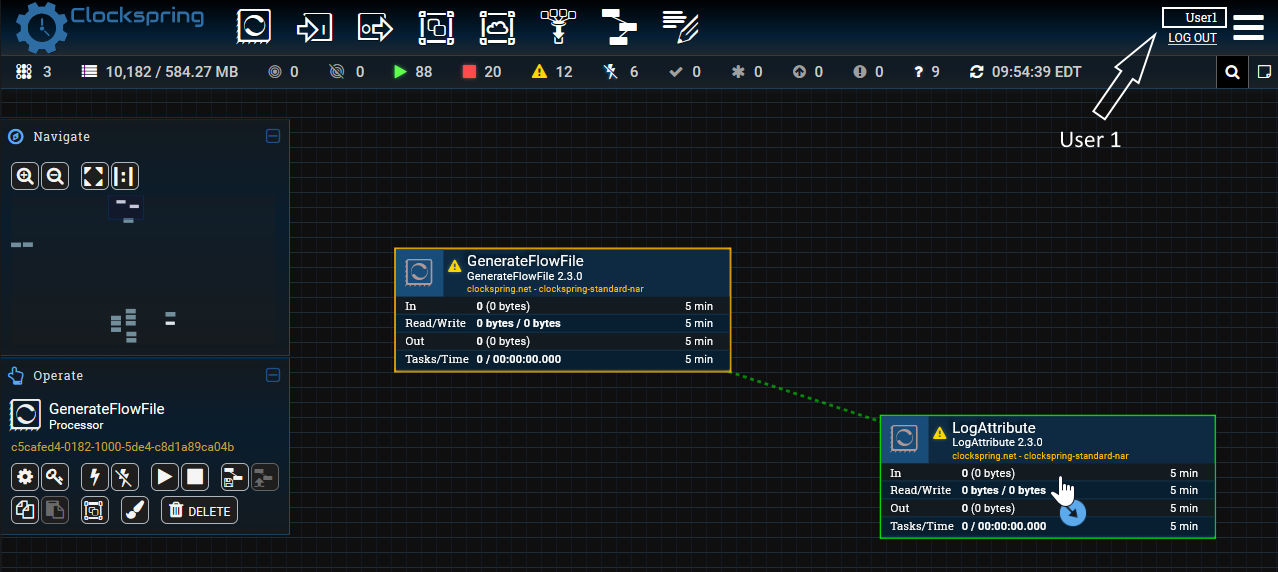1278x572 pixels.
Task: Show flow at actual size
Action: coord(125,177)
